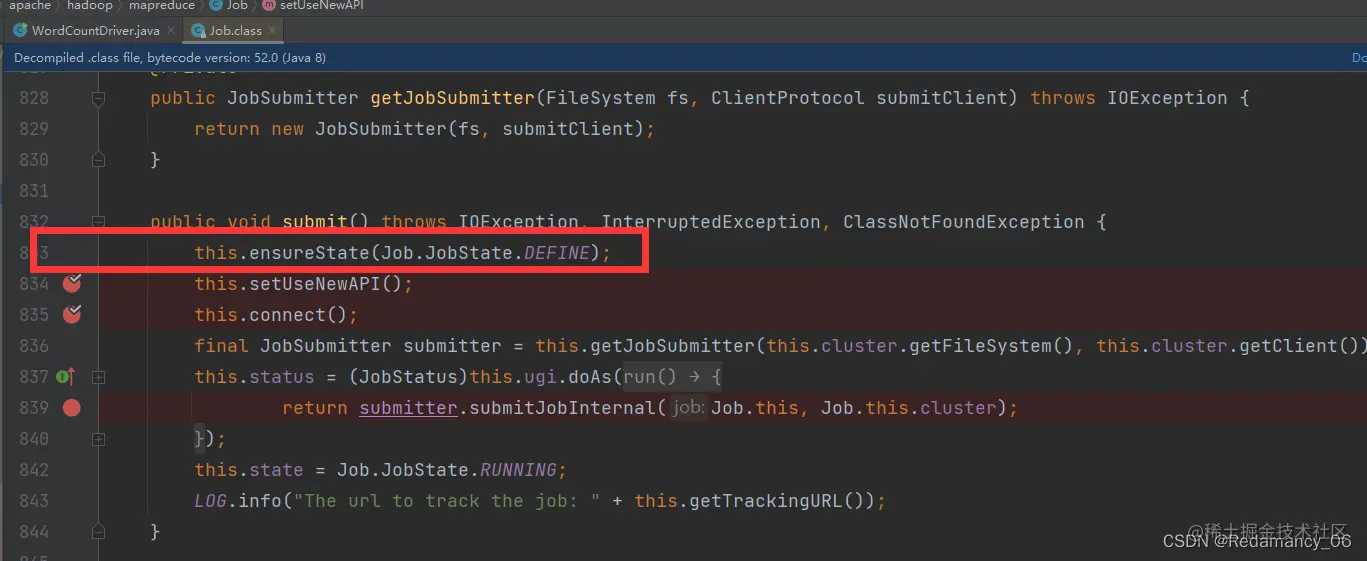
Task: Collapse the getJobSubmitter method at line 828
Action: click(98, 98)
